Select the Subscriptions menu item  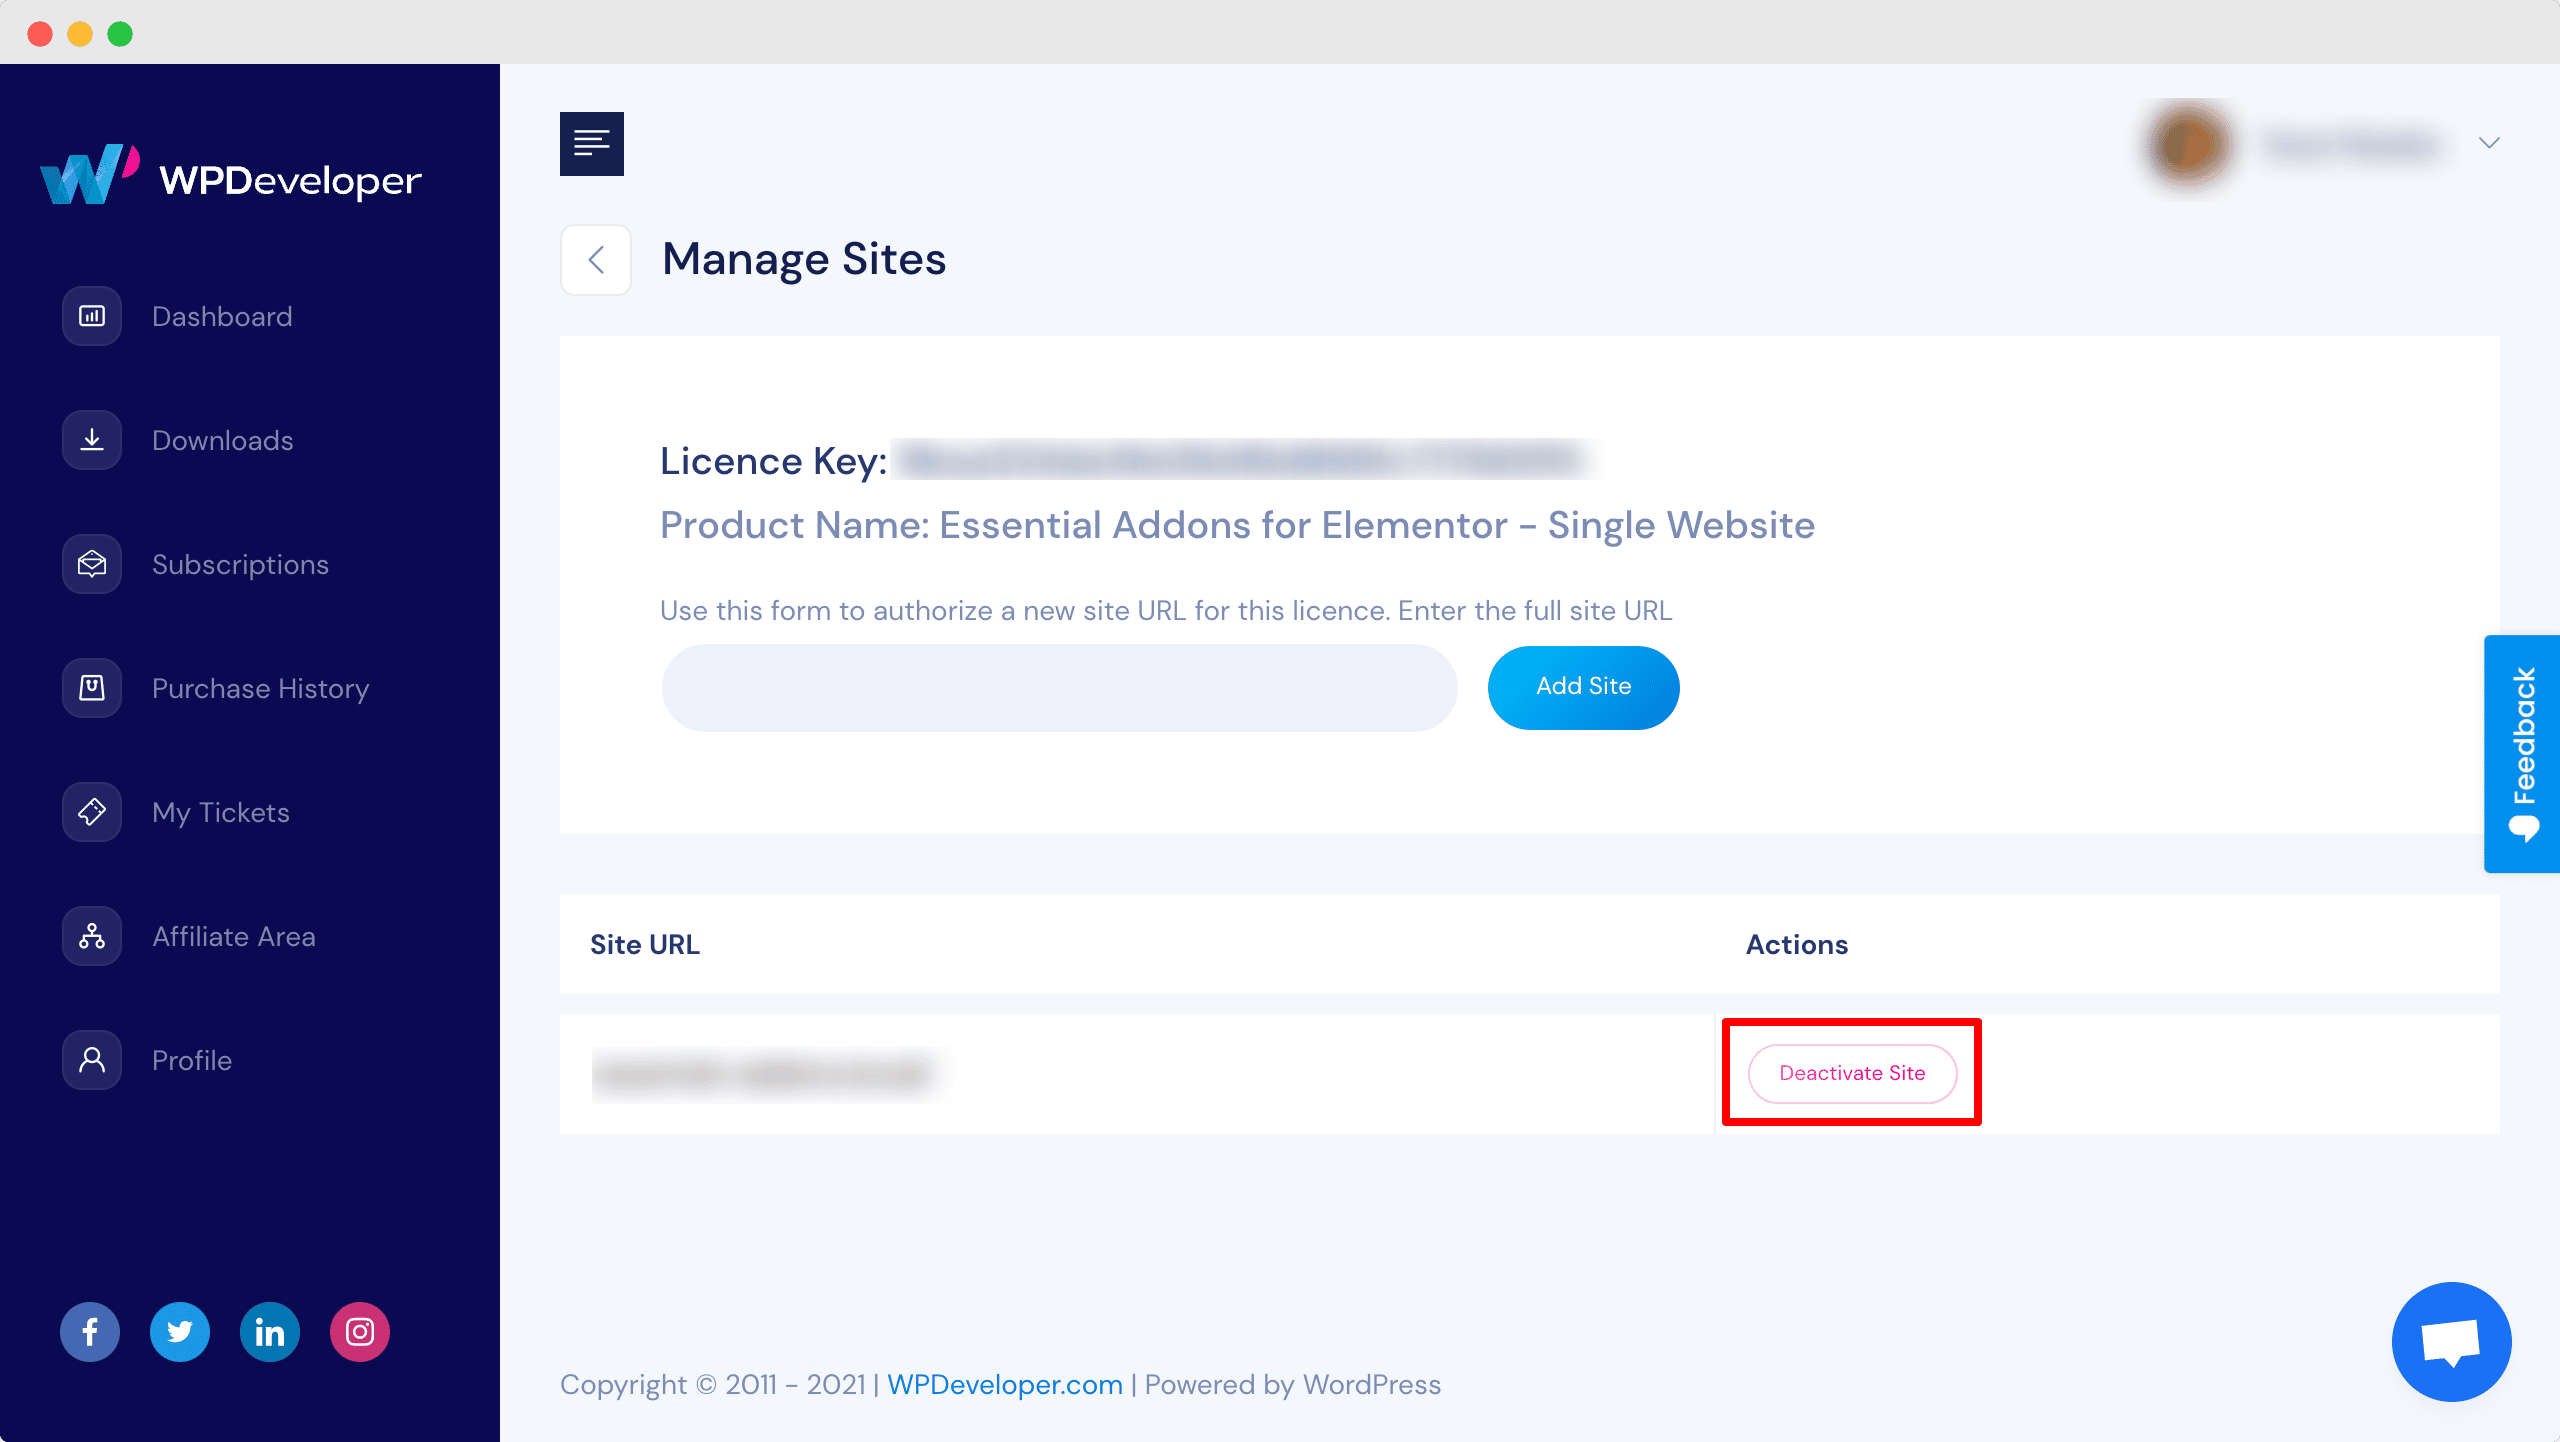point(240,563)
